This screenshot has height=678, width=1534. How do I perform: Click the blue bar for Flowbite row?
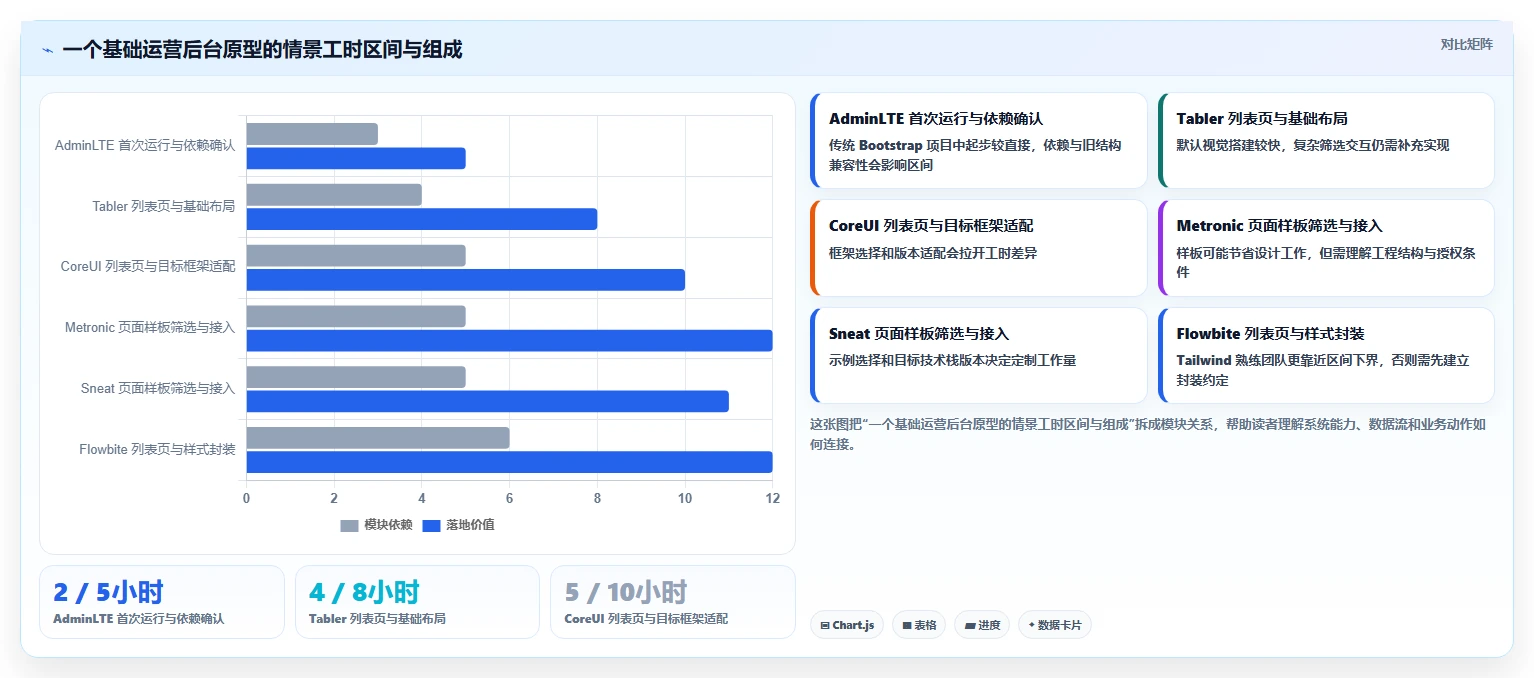tap(509, 462)
